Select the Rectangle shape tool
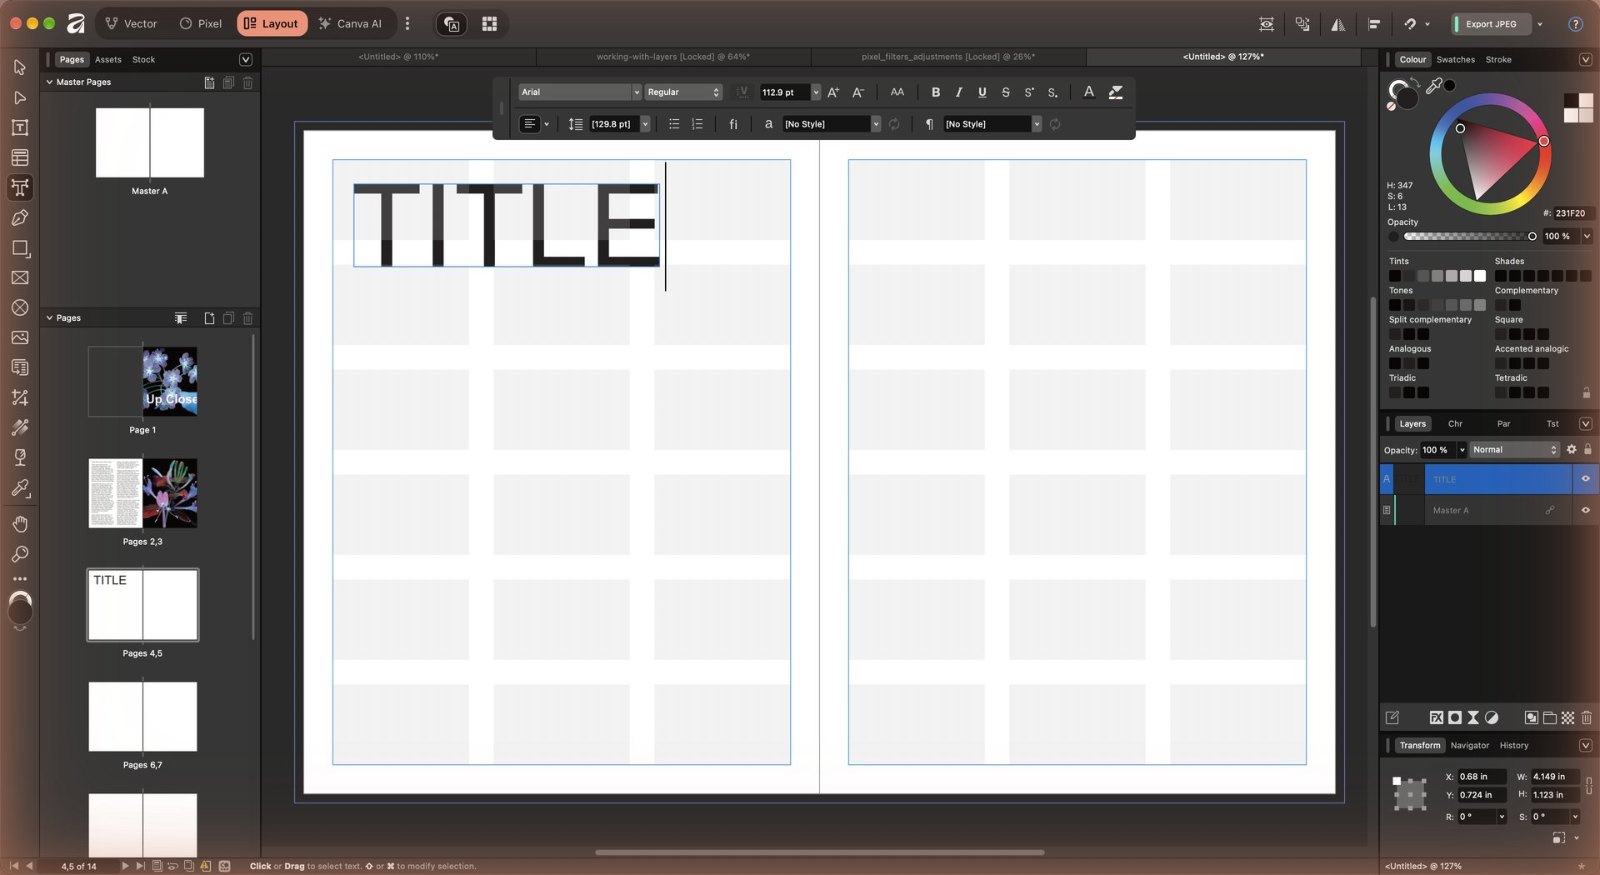The image size is (1600, 875). click(x=20, y=247)
